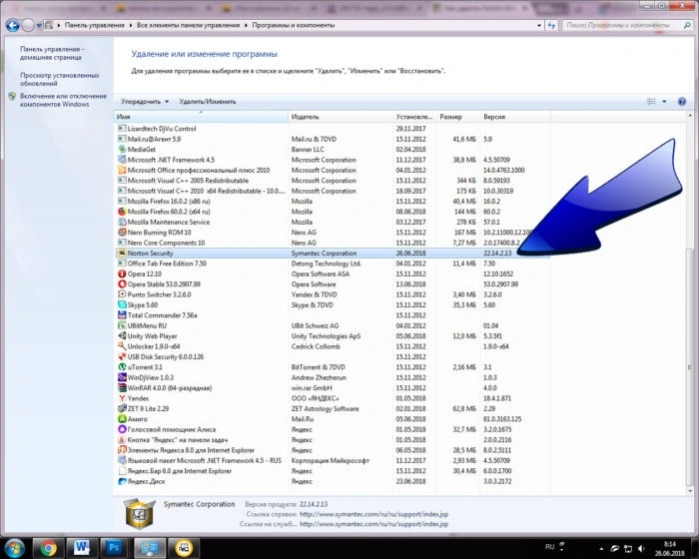Click Панель управления breadcrumb segment
The width and height of the screenshot is (699, 559).
click(x=95, y=25)
